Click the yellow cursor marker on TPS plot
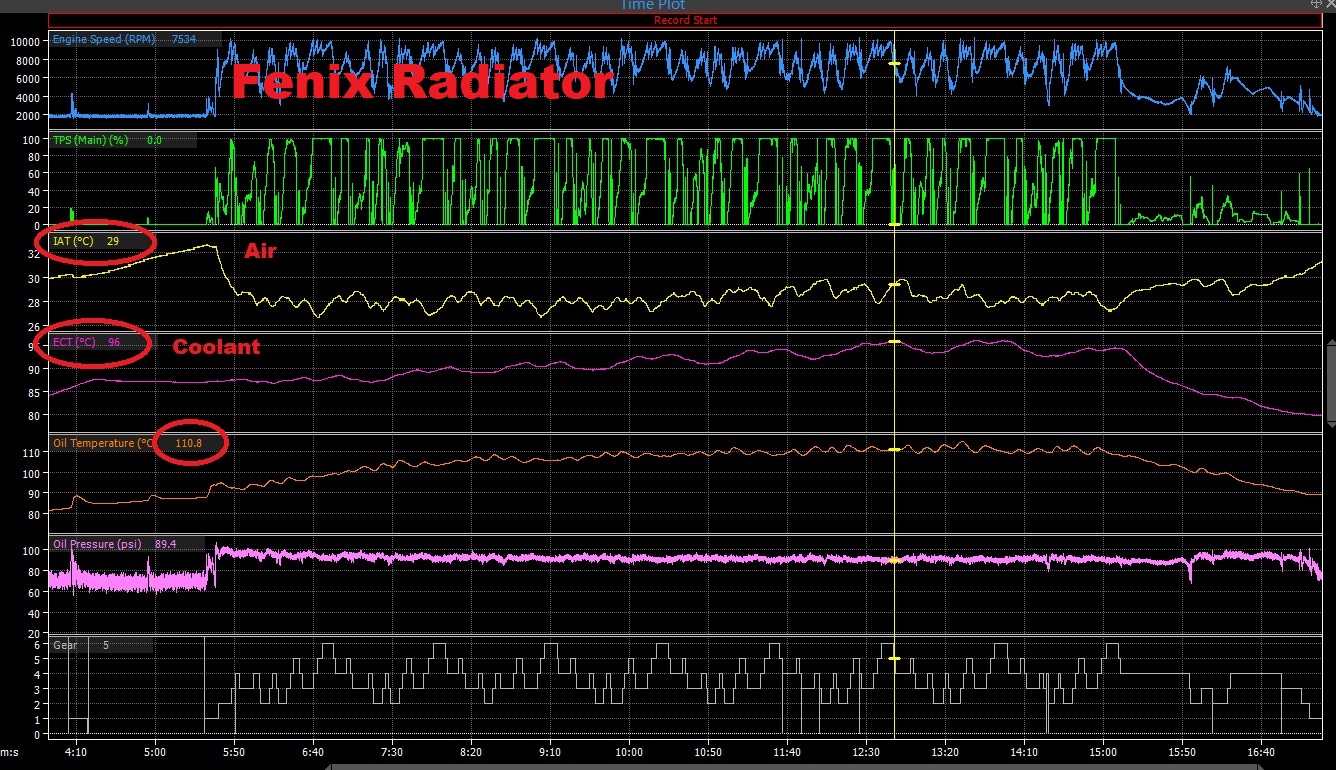This screenshot has height=770, width=1336. 894,224
